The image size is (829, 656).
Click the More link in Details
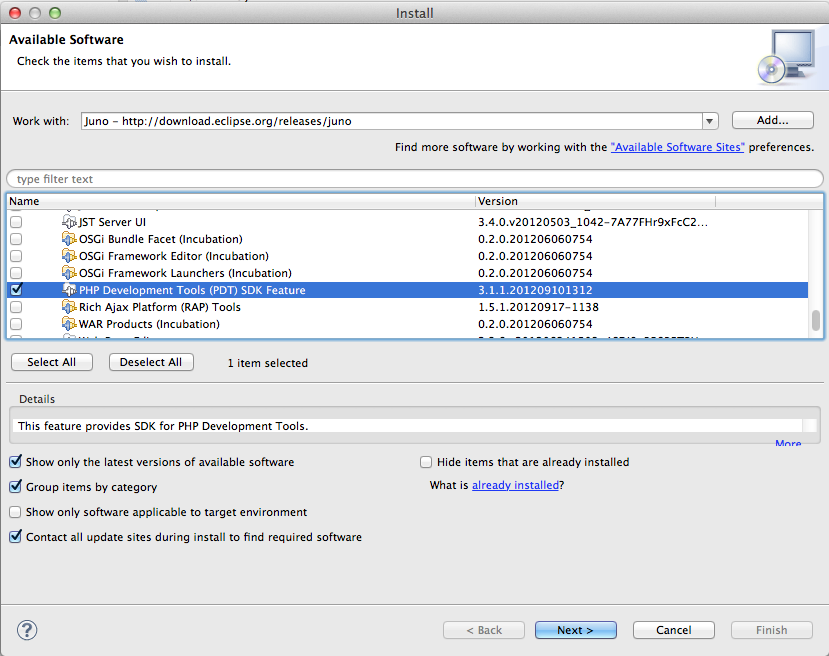pos(788,443)
